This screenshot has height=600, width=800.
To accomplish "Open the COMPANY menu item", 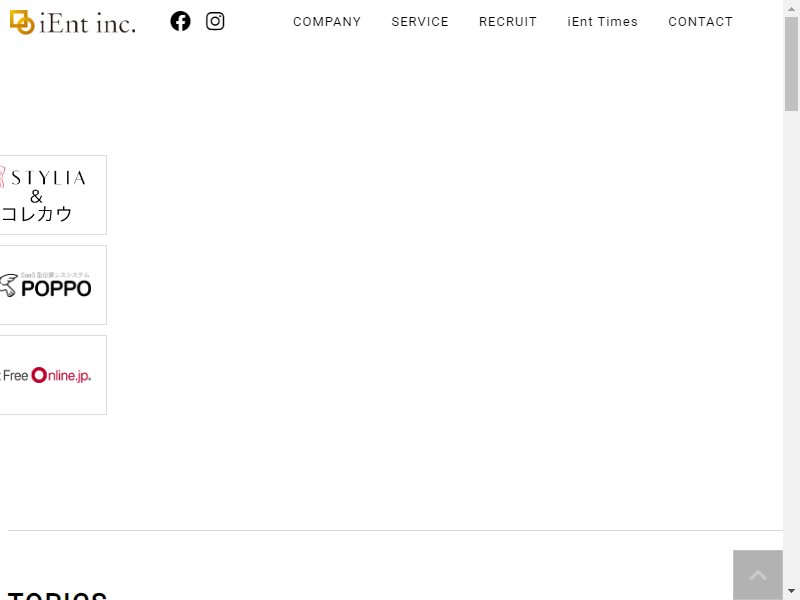I will (327, 22).
